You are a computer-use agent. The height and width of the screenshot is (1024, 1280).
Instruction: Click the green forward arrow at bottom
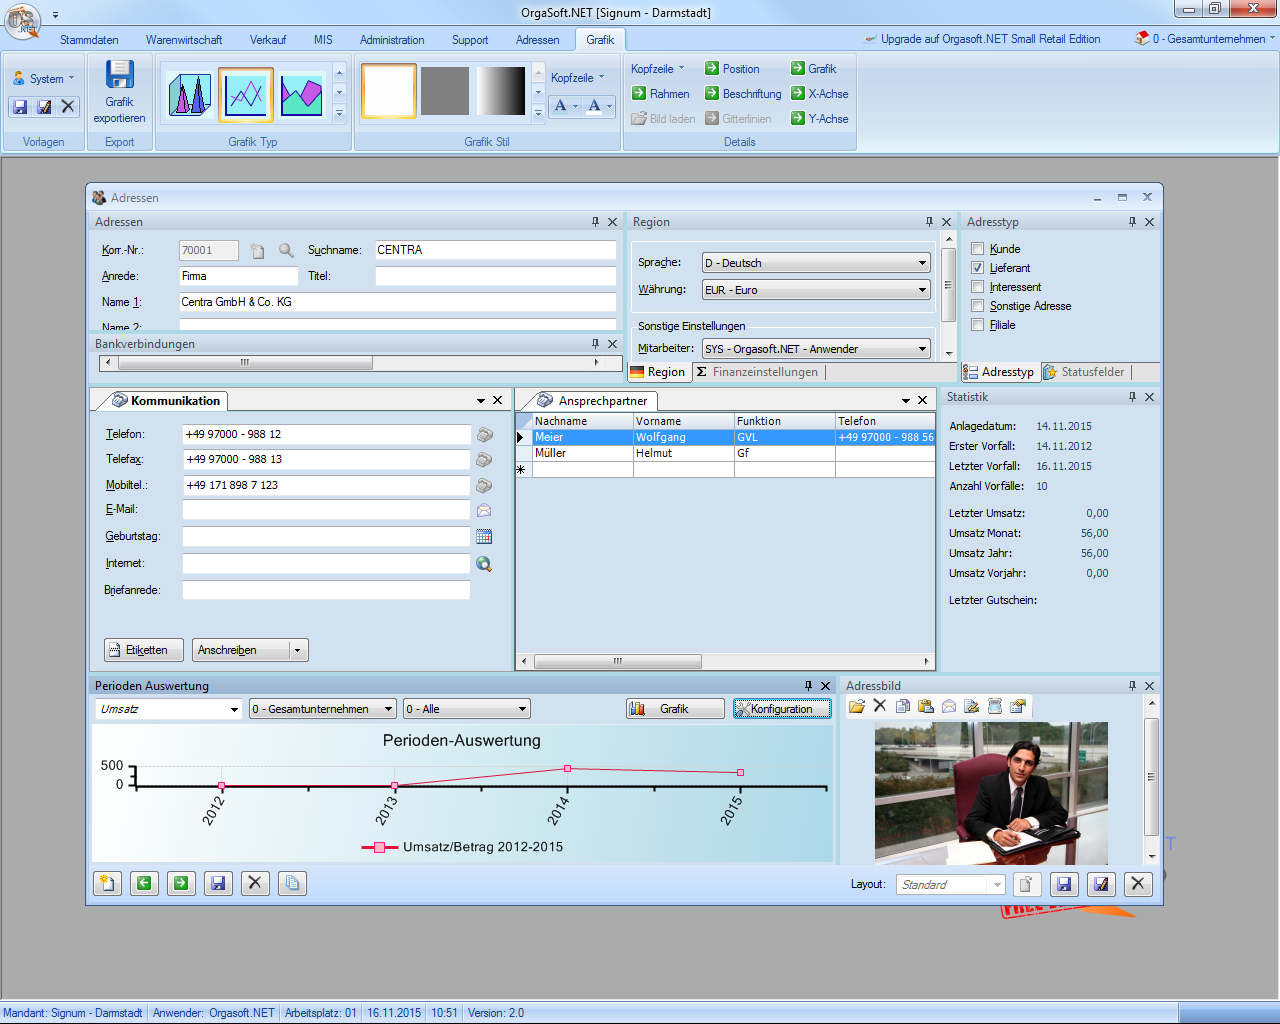(x=181, y=883)
